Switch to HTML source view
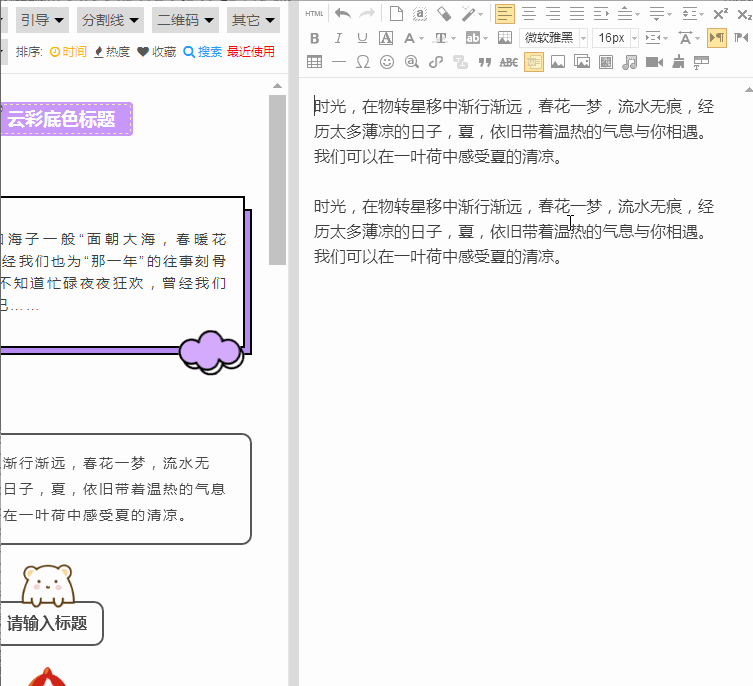 [x=314, y=13]
